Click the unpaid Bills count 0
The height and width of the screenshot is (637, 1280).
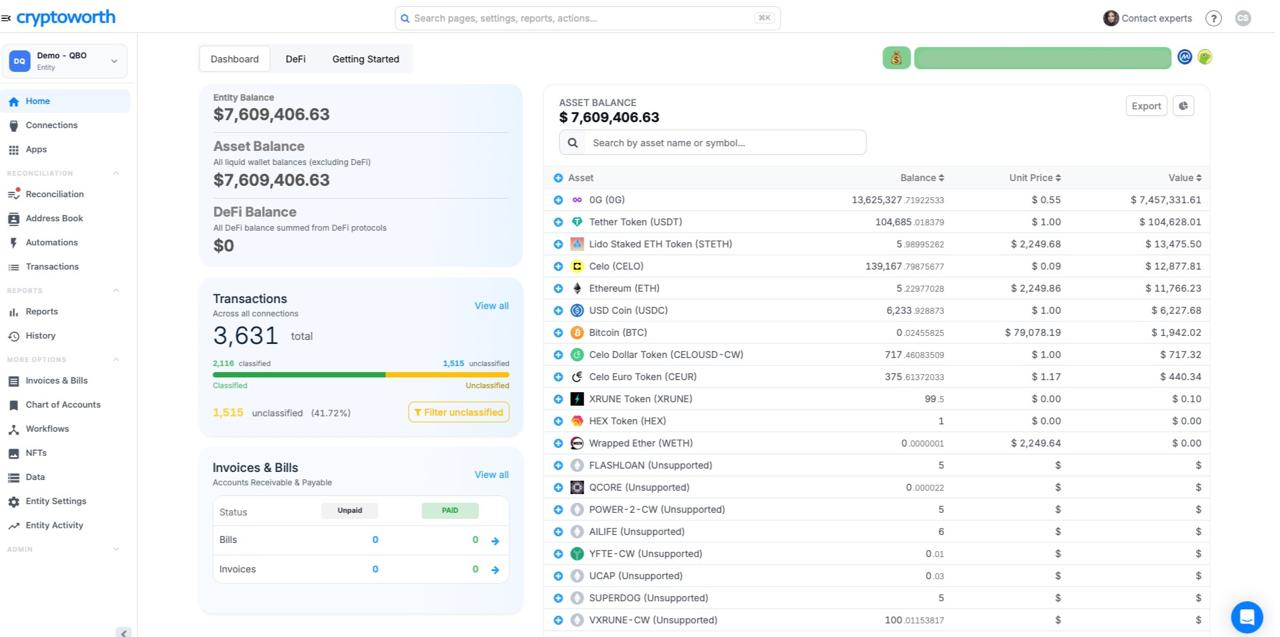point(375,540)
